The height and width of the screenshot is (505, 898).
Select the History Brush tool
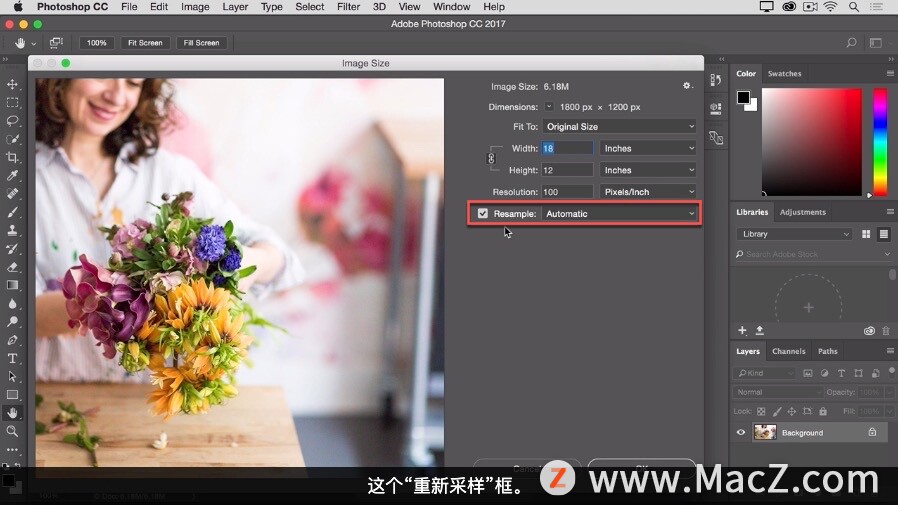[12, 248]
